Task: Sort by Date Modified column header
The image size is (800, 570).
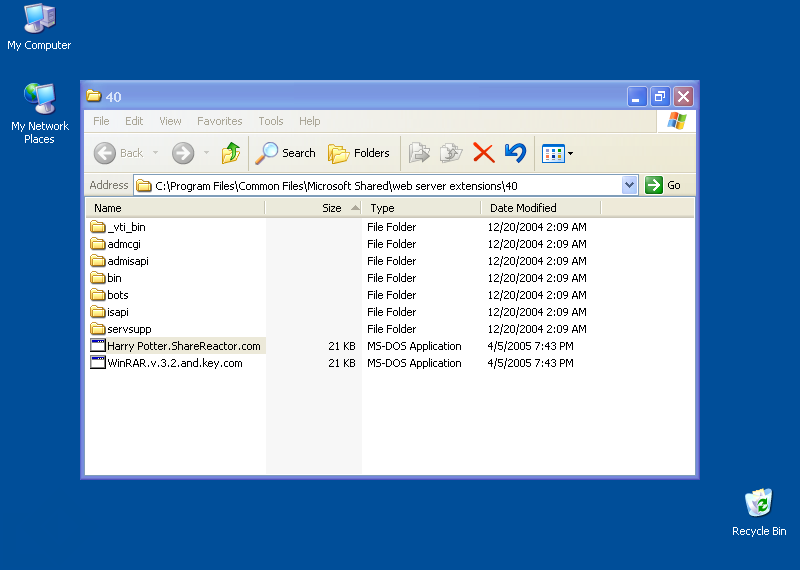Action: (541, 208)
